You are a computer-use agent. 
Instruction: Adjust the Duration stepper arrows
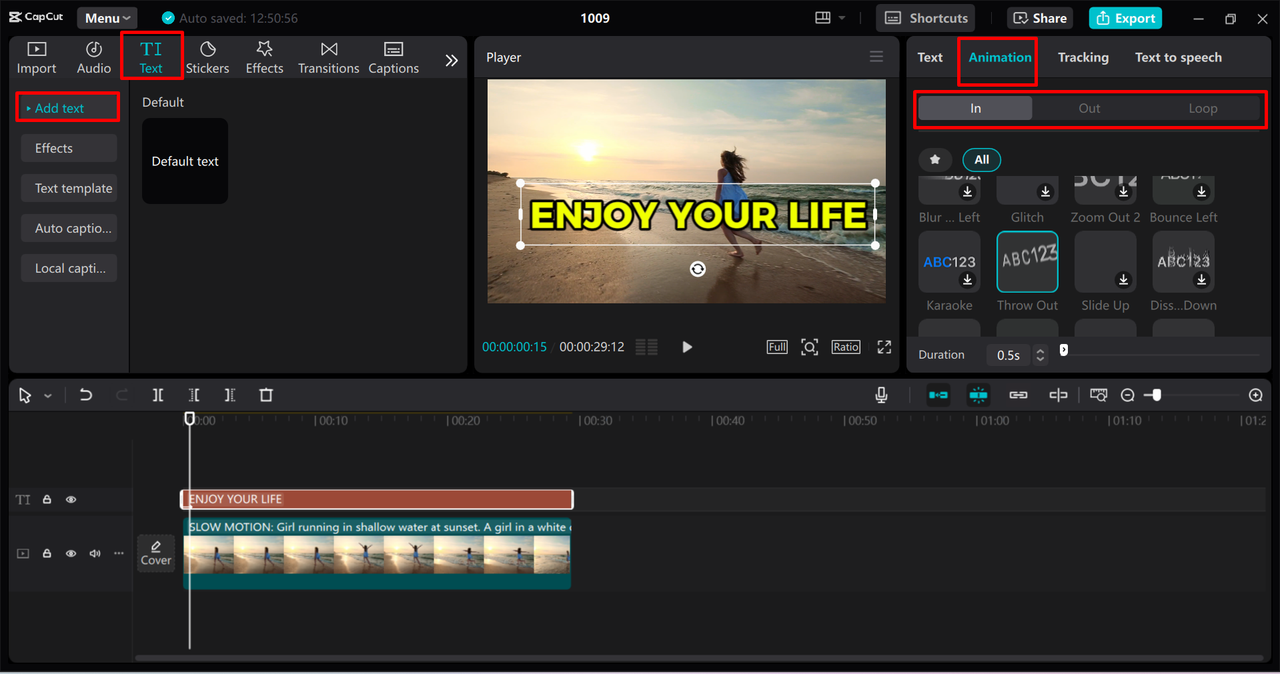(1040, 355)
